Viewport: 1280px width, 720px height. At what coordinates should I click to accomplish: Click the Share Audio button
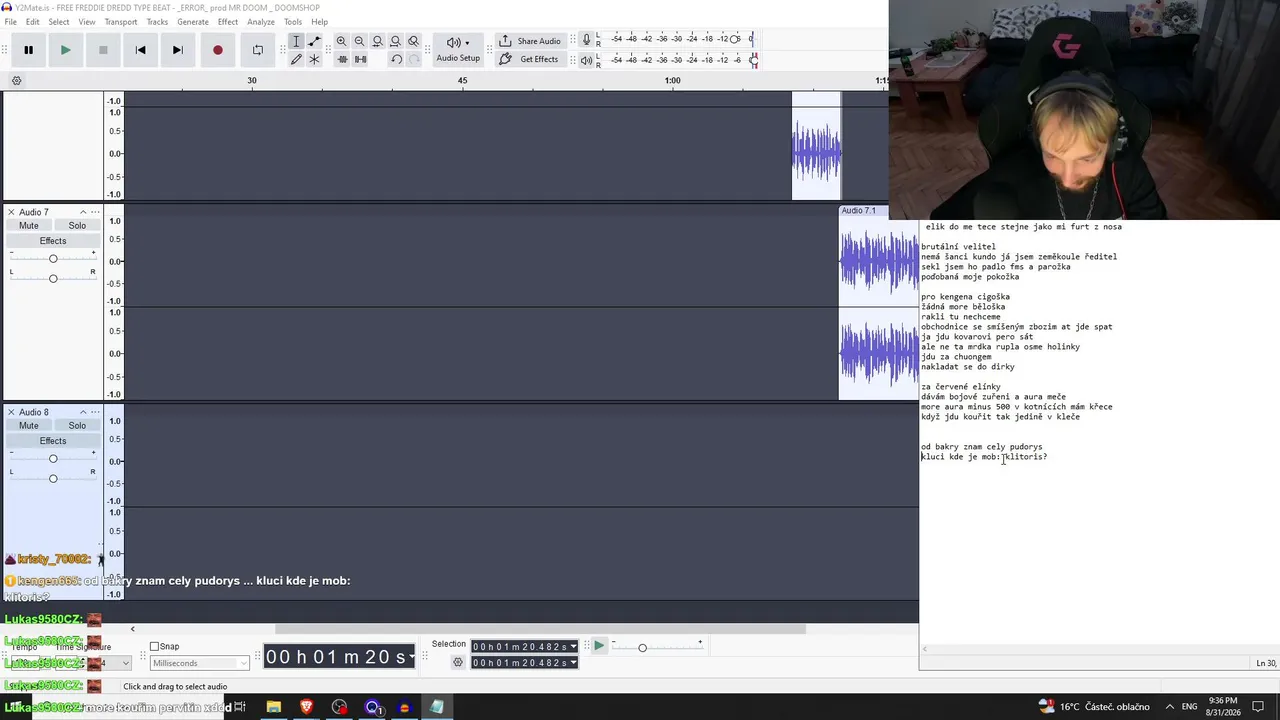530,41
